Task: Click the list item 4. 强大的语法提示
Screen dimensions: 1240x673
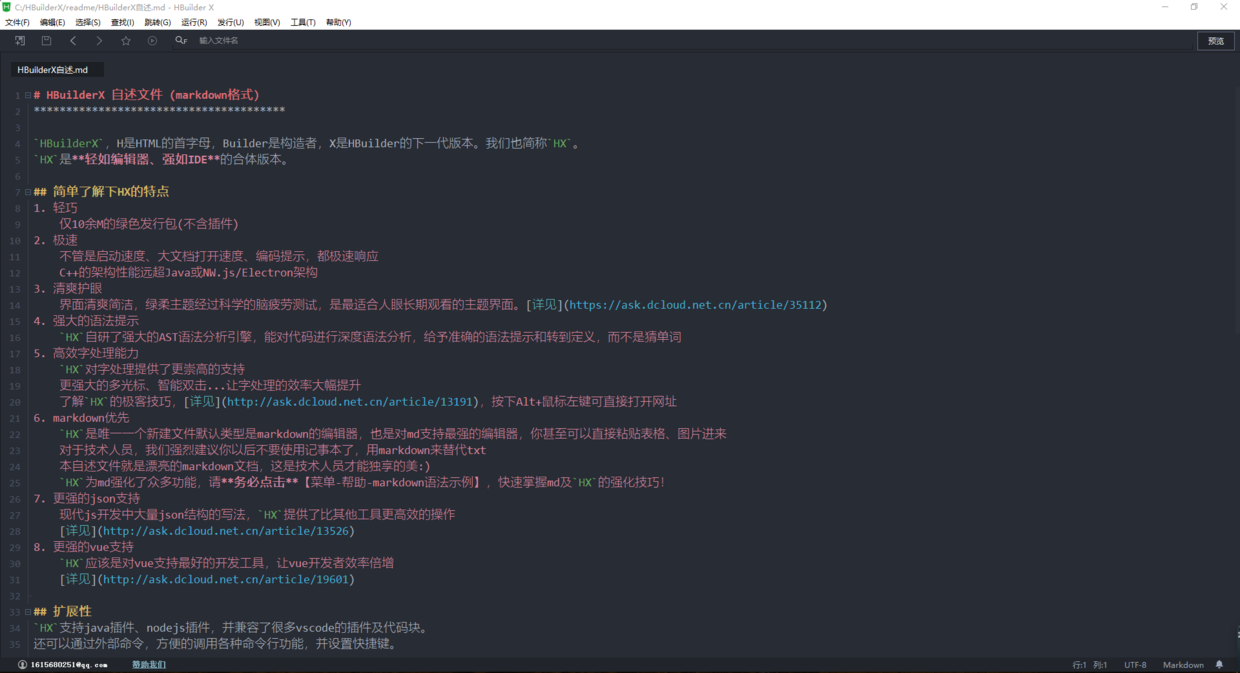Action: pyautogui.click(x=86, y=321)
